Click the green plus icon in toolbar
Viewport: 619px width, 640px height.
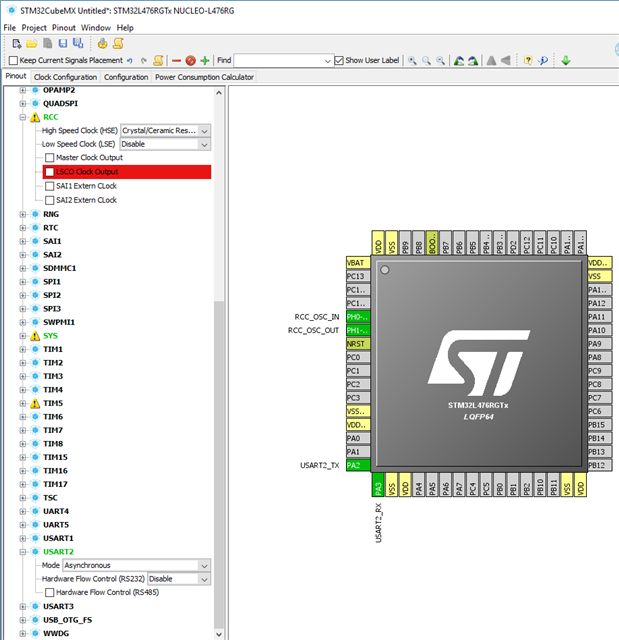205,60
